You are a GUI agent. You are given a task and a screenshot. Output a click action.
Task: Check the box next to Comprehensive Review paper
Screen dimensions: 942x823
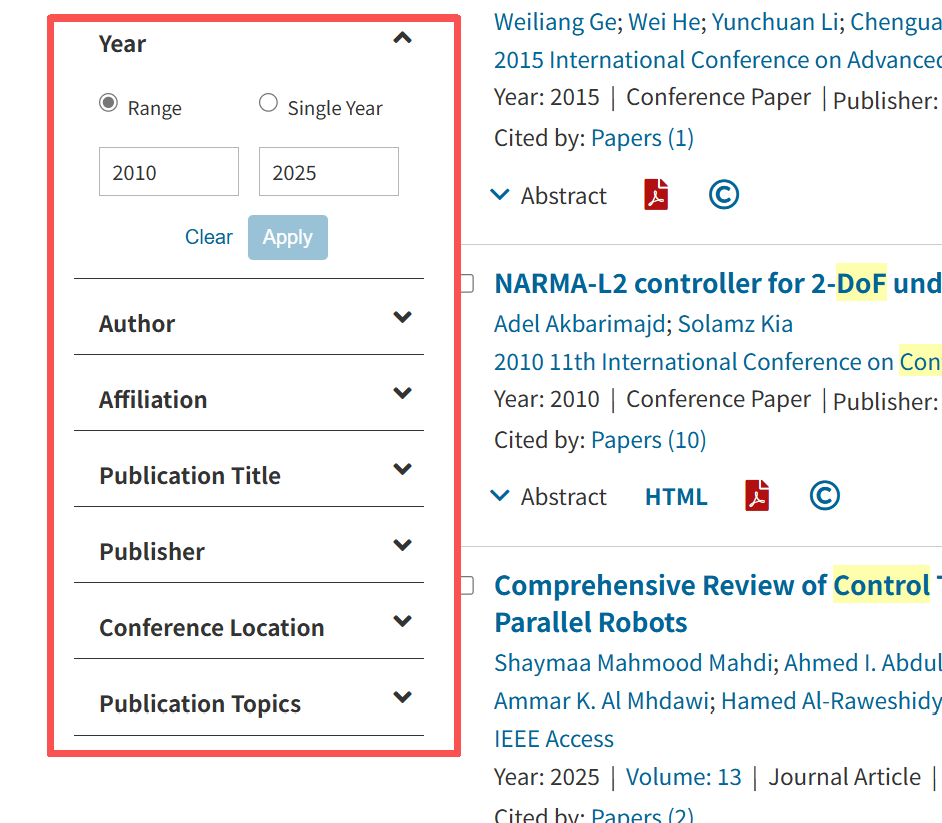coord(466,586)
